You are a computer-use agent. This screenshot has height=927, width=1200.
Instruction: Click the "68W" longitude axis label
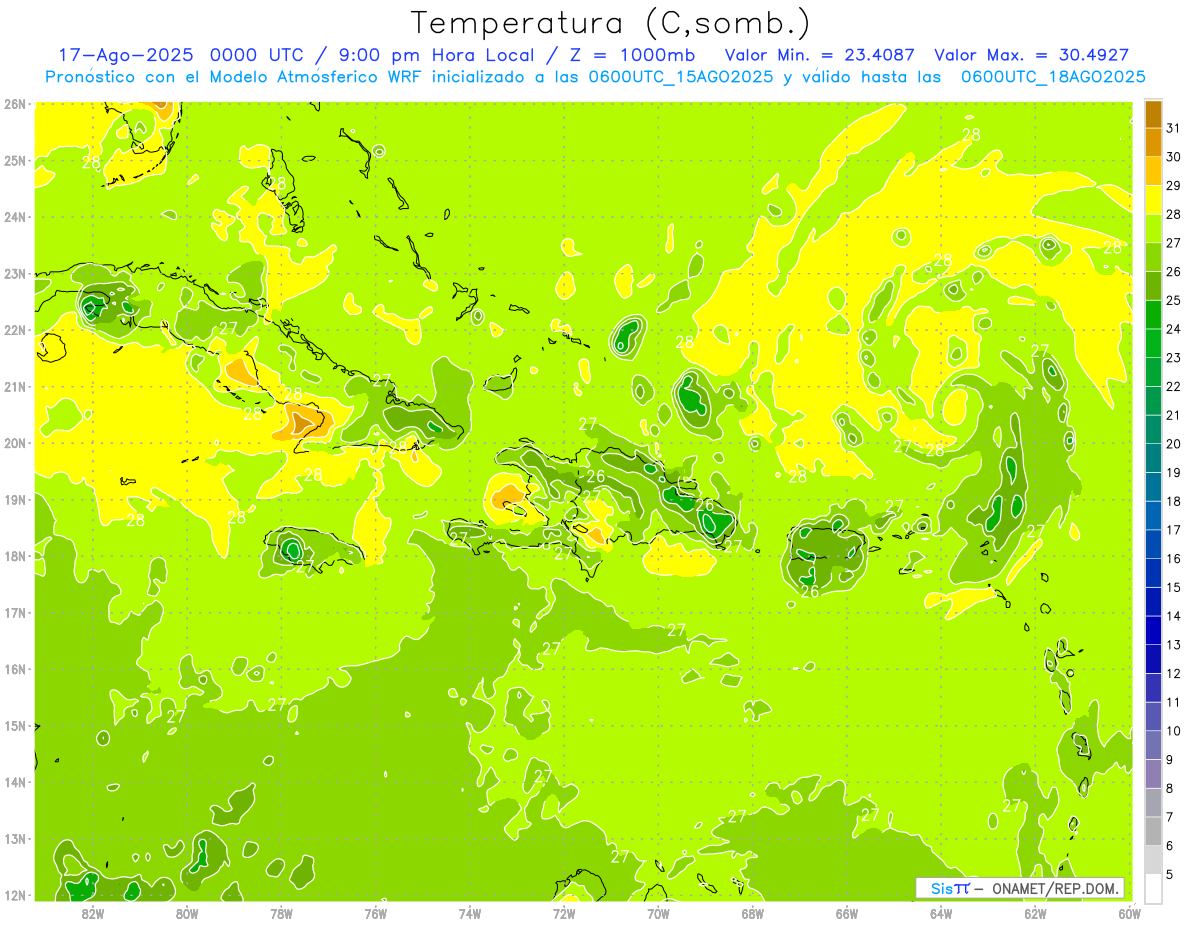click(753, 913)
